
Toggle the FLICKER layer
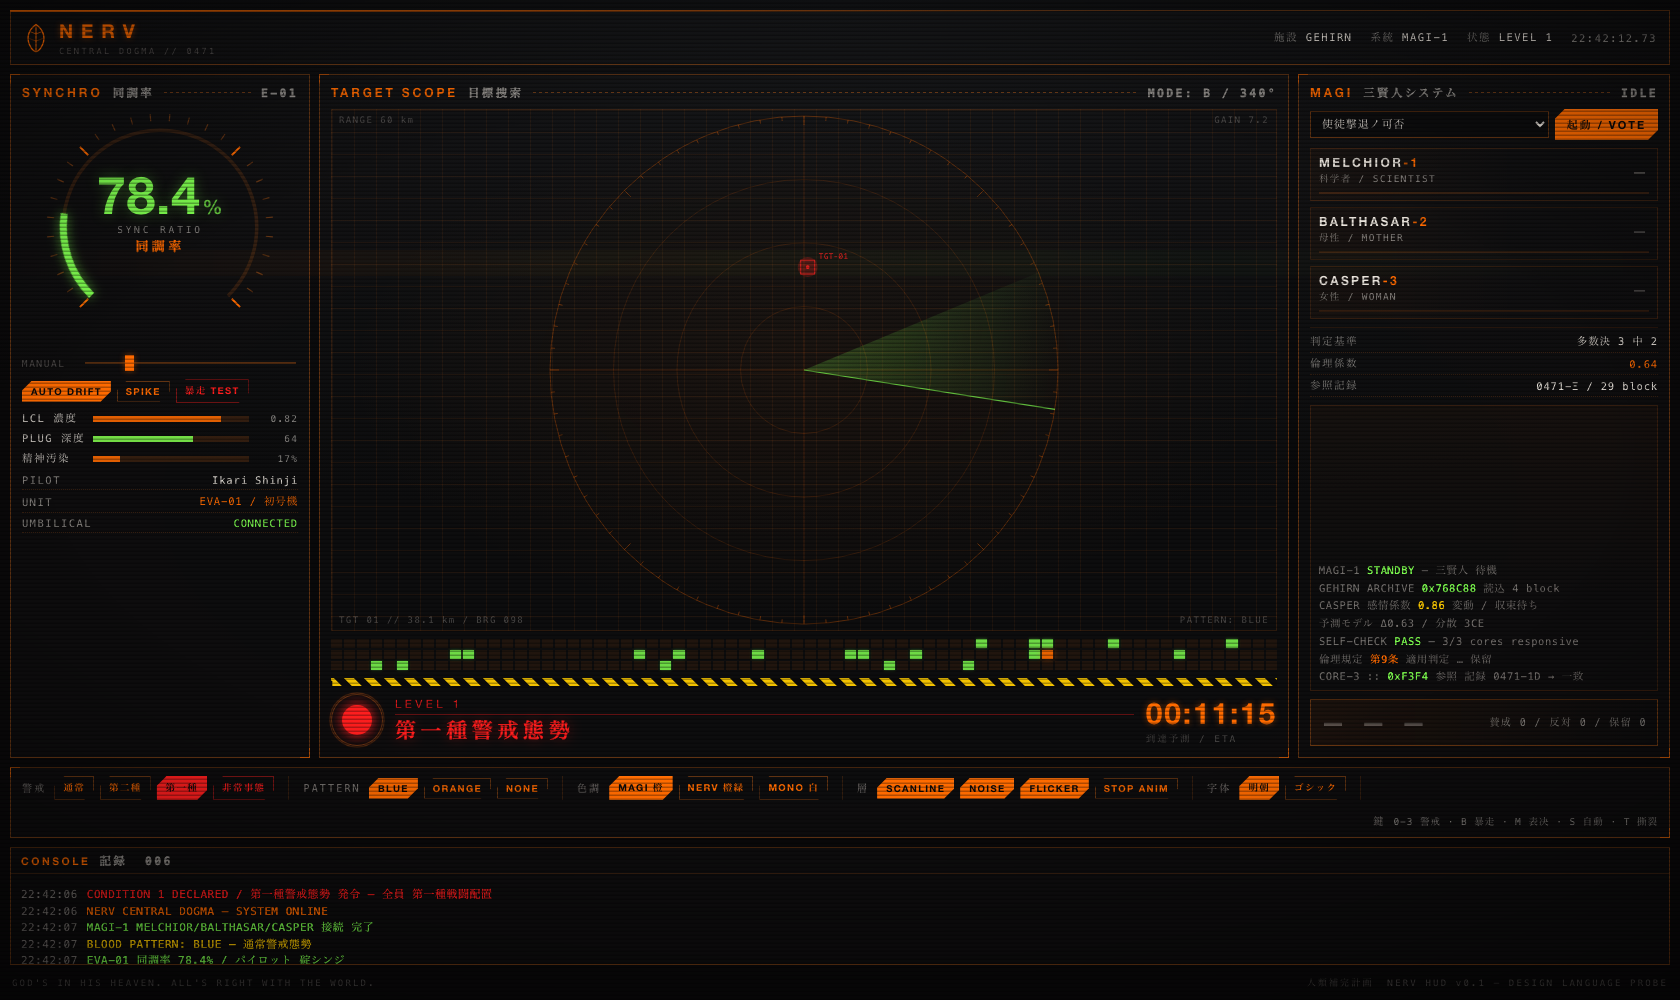click(x=1054, y=789)
